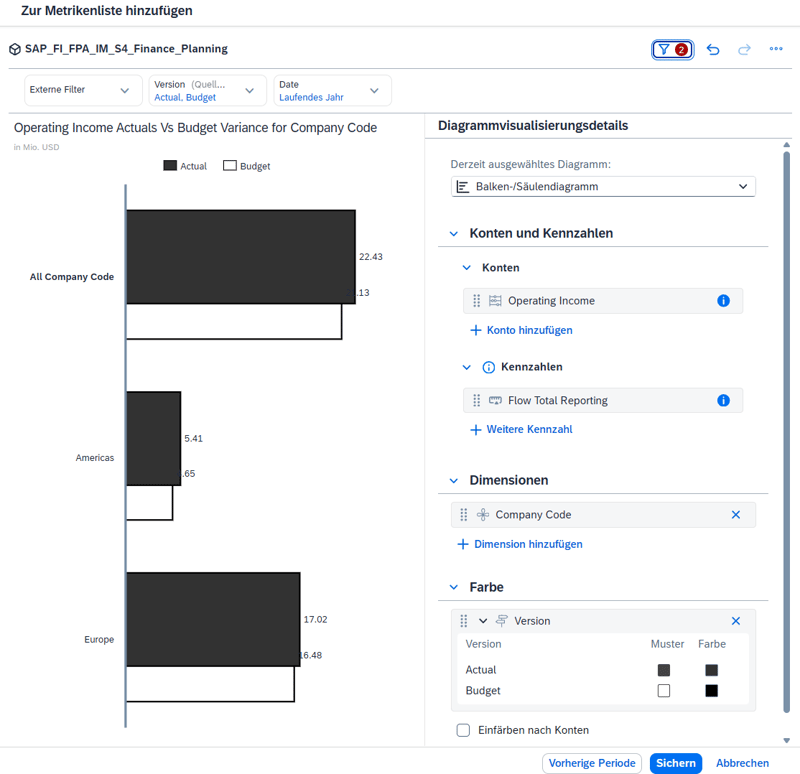Viewport: 800px width, 774px height.
Task: Click the info icon next to Operating Income
Action: pos(723,300)
